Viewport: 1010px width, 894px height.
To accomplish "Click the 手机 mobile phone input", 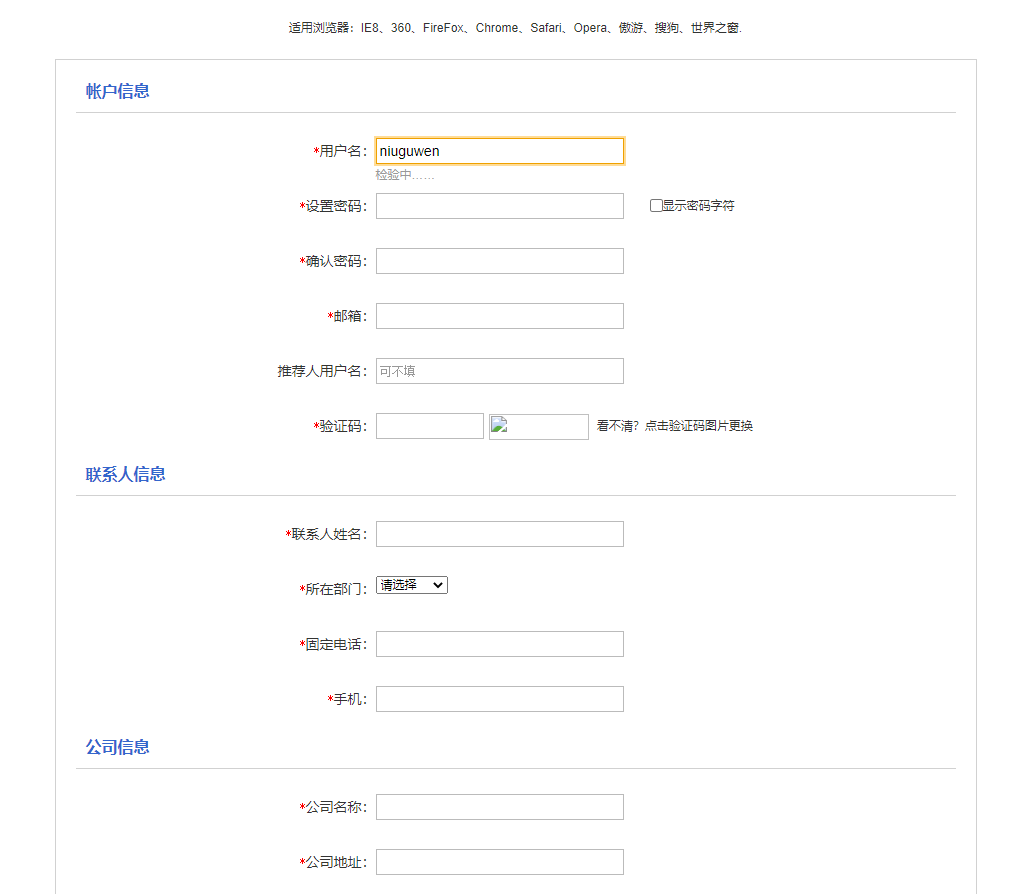I will 499,698.
